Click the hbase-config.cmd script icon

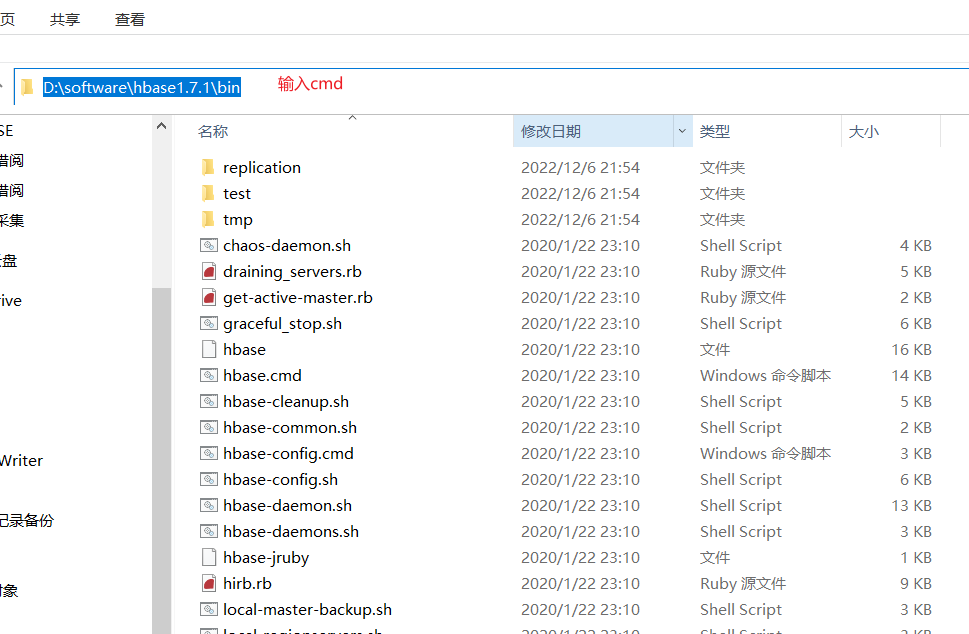coord(209,453)
